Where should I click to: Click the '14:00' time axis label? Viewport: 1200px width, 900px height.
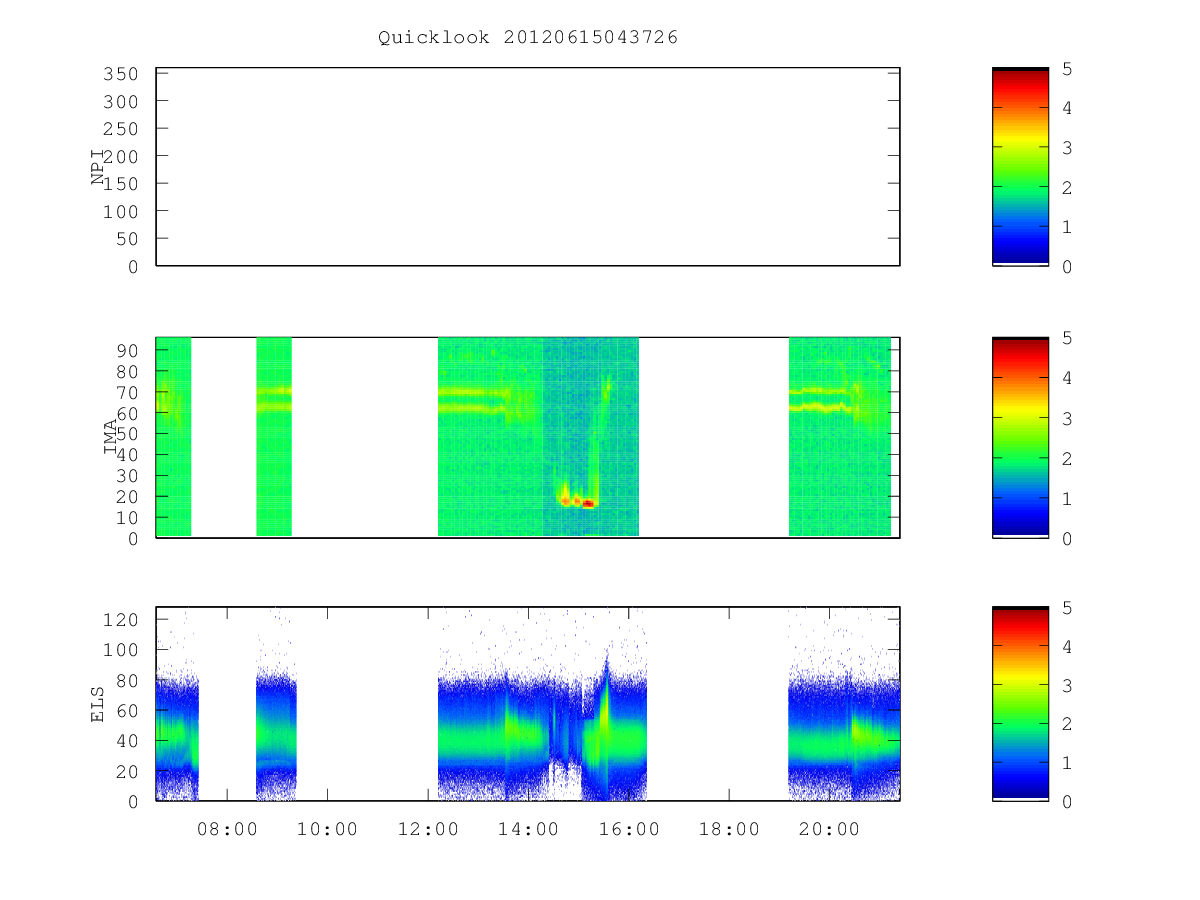tap(528, 829)
